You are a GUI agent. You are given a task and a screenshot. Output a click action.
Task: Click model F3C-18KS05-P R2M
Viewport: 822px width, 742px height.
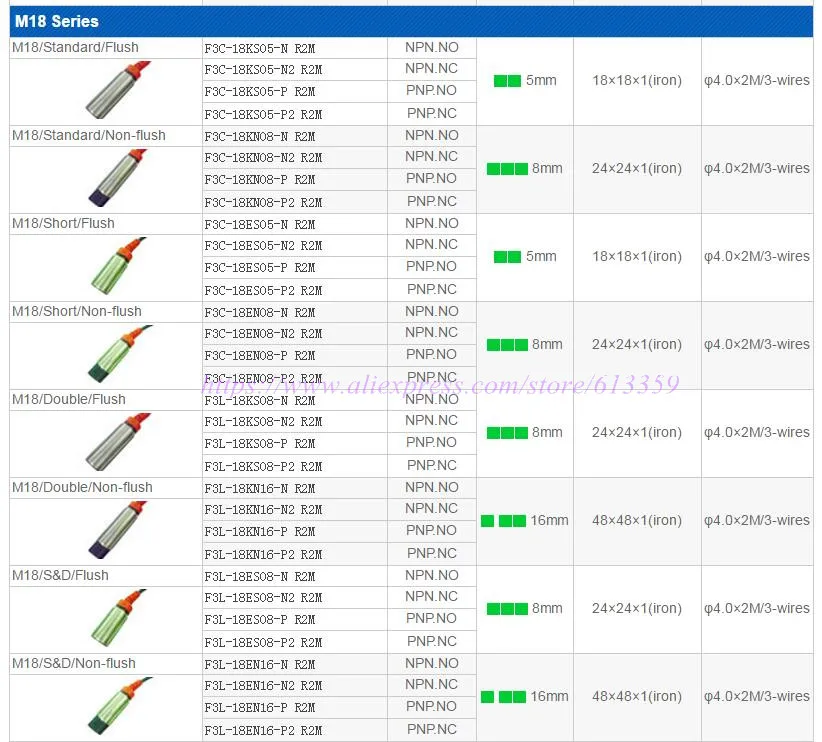click(260, 92)
